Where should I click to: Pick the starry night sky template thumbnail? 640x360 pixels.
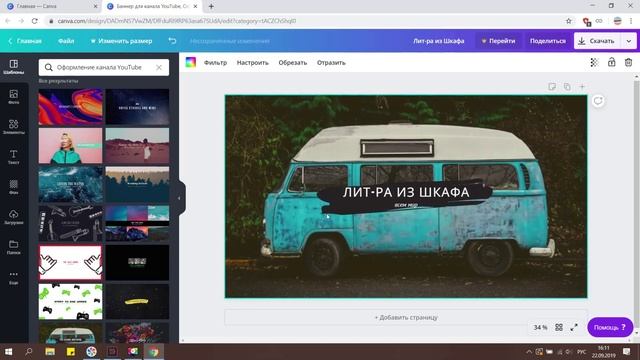coord(137,107)
